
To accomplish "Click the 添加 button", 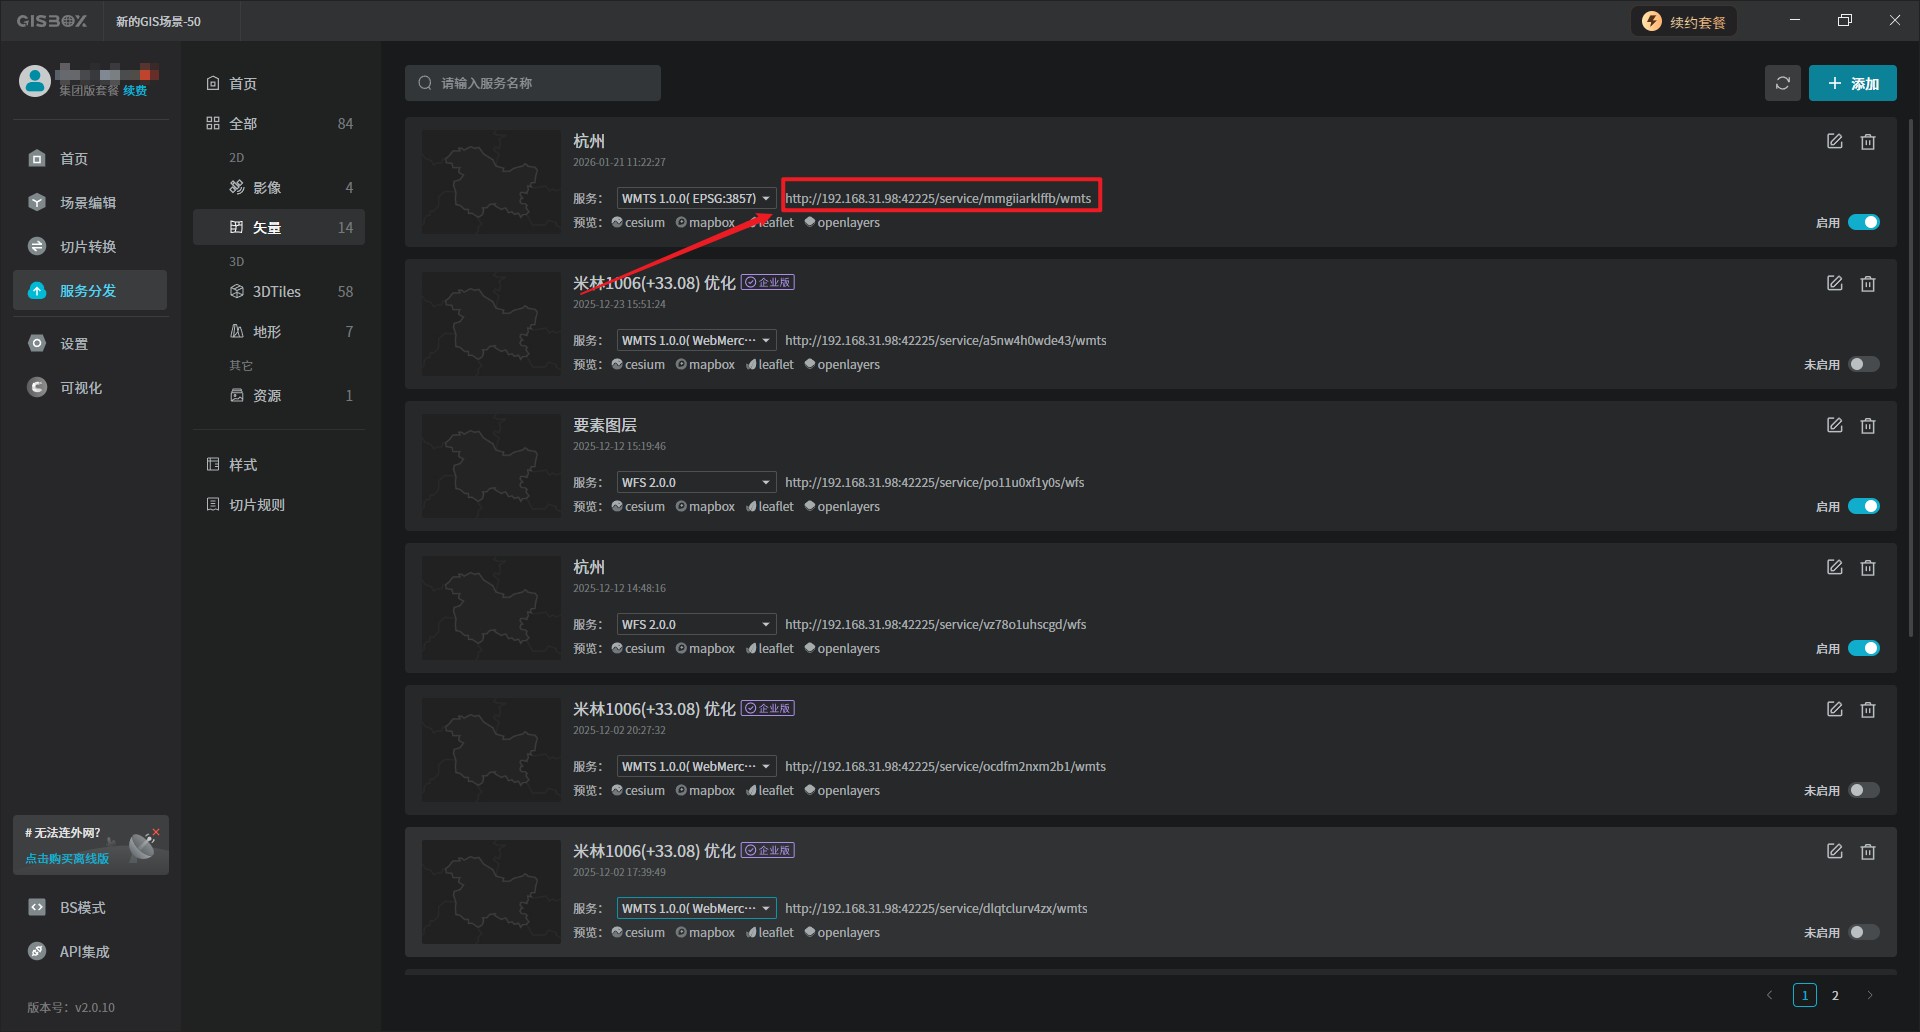I will coord(1852,84).
